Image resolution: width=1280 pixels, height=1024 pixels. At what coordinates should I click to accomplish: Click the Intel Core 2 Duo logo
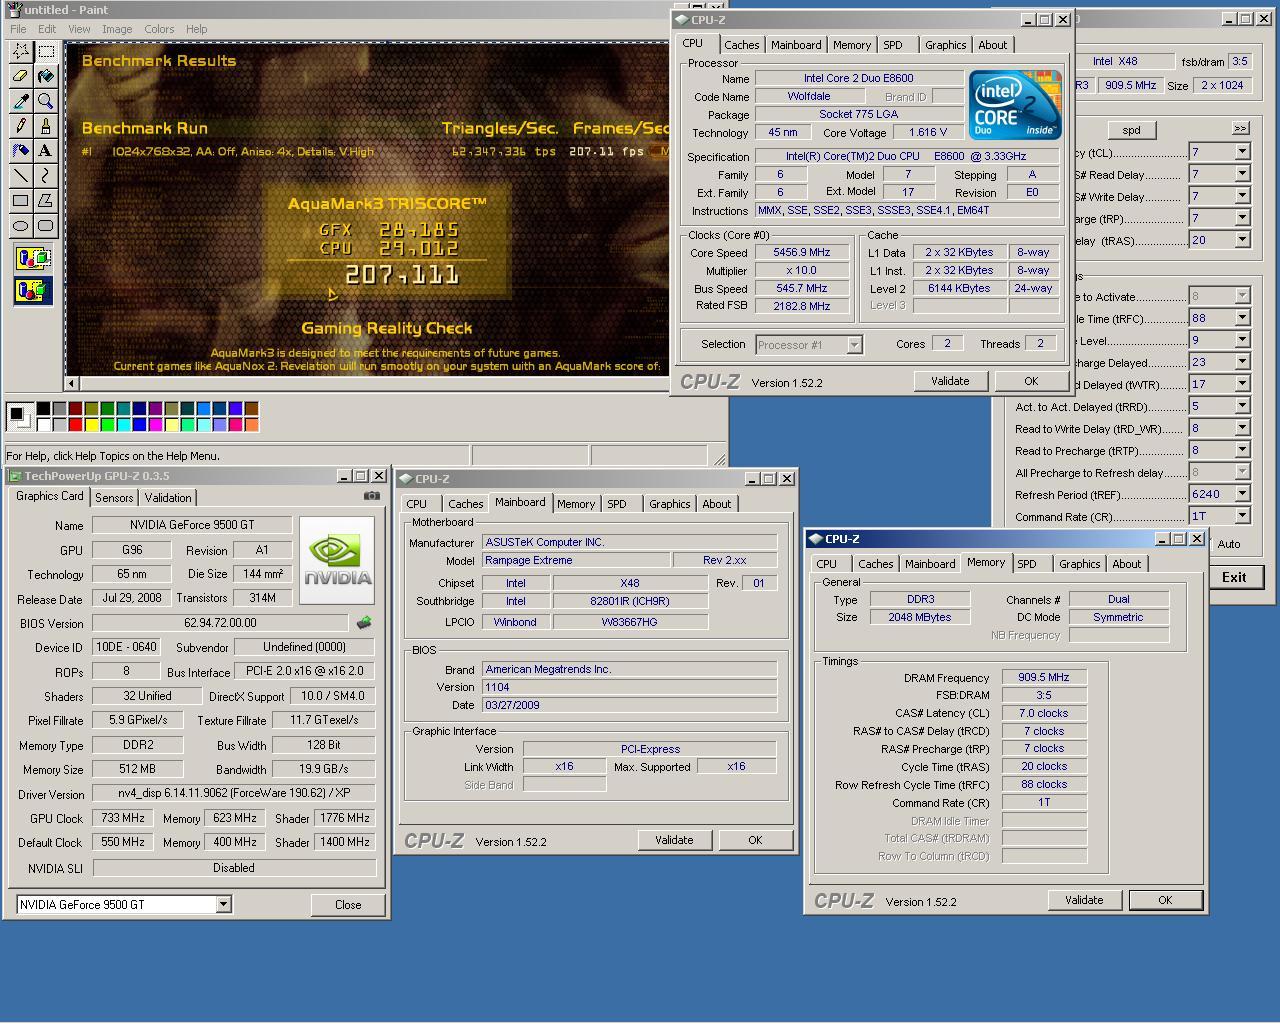pyautogui.click(x=1014, y=105)
